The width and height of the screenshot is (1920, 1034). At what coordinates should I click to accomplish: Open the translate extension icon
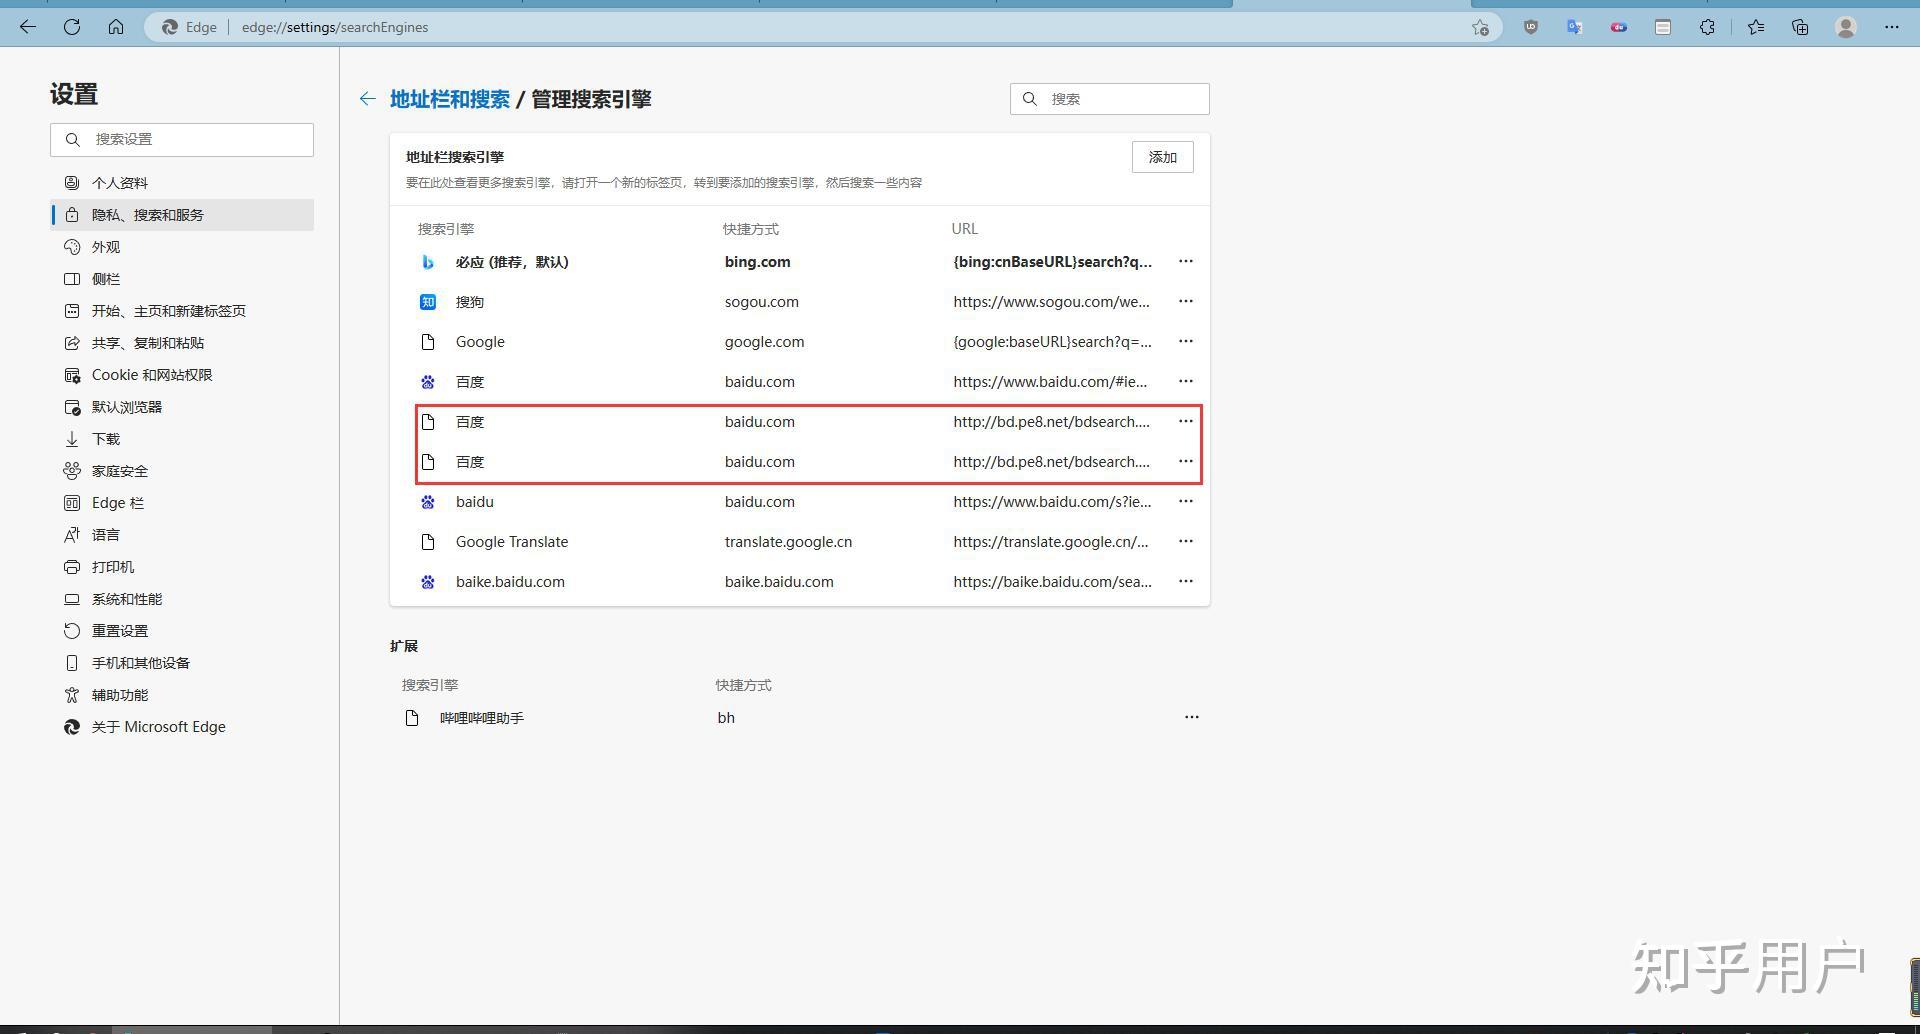1575,27
